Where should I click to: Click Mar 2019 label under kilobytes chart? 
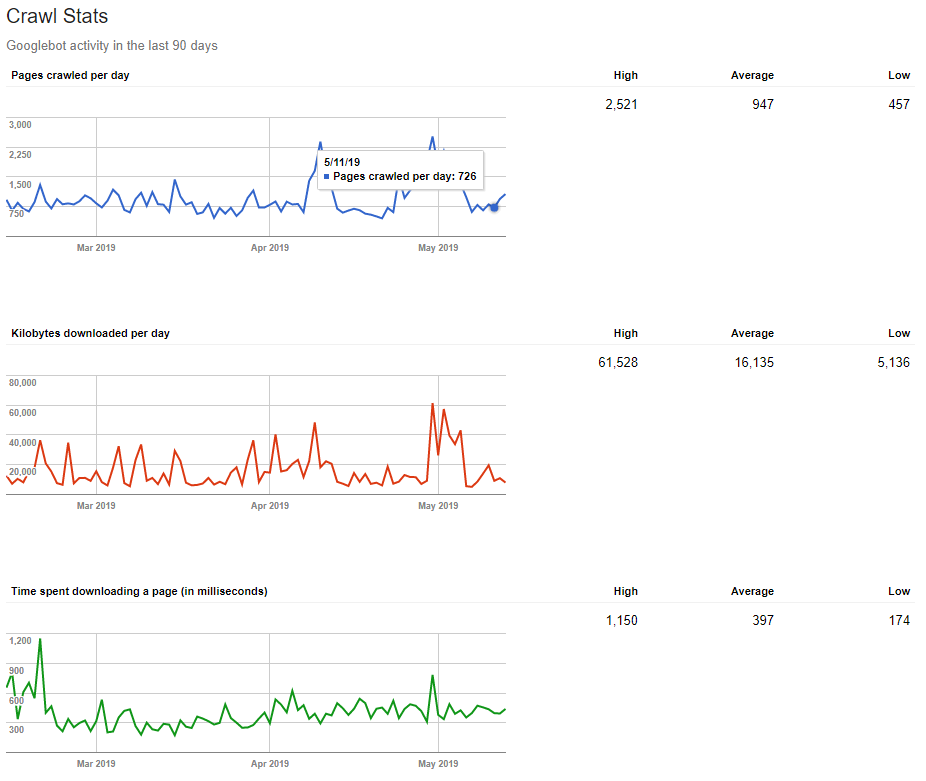tap(96, 506)
